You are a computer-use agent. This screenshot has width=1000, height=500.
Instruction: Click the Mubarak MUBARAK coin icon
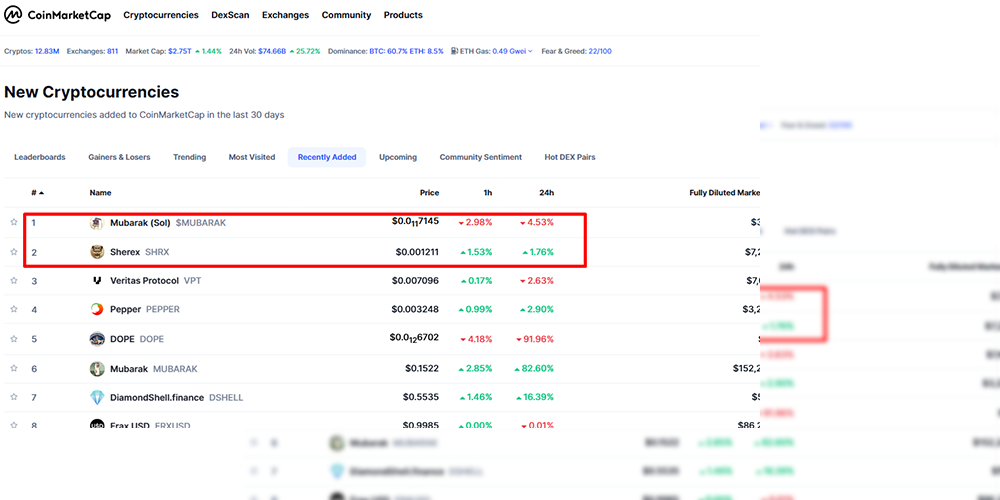(x=97, y=369)
